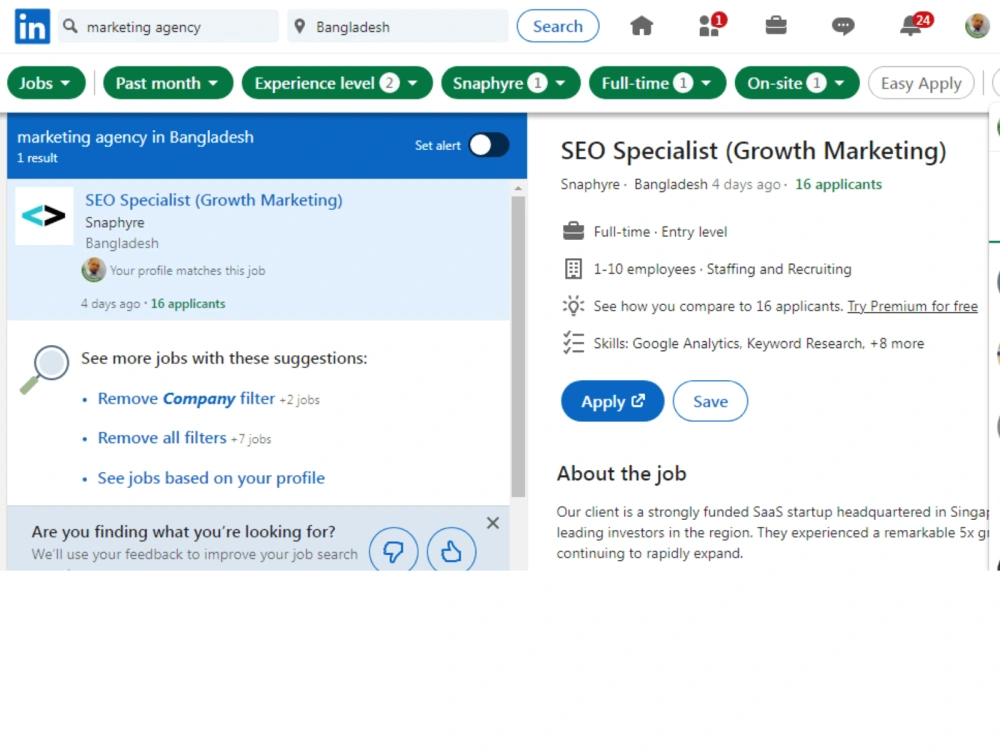Open profile avatar menu in header
1000x750 pixels.
[x=977, y=26]
